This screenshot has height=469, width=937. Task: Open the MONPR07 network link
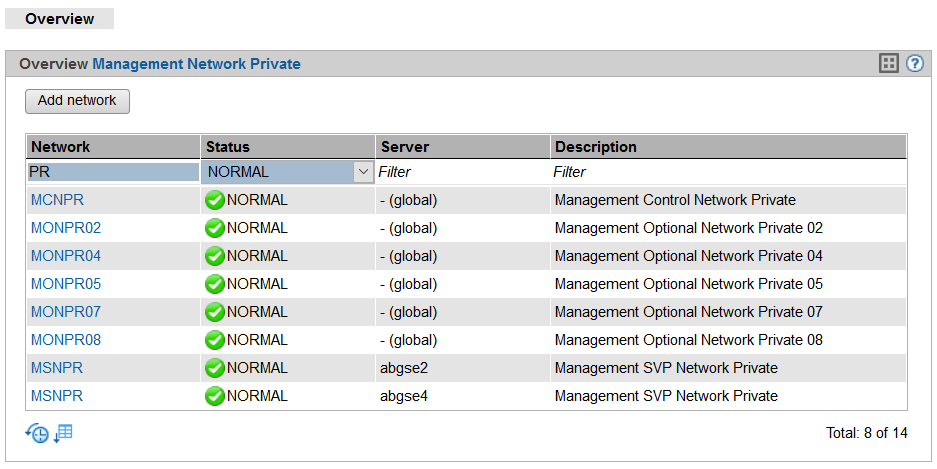66,312
